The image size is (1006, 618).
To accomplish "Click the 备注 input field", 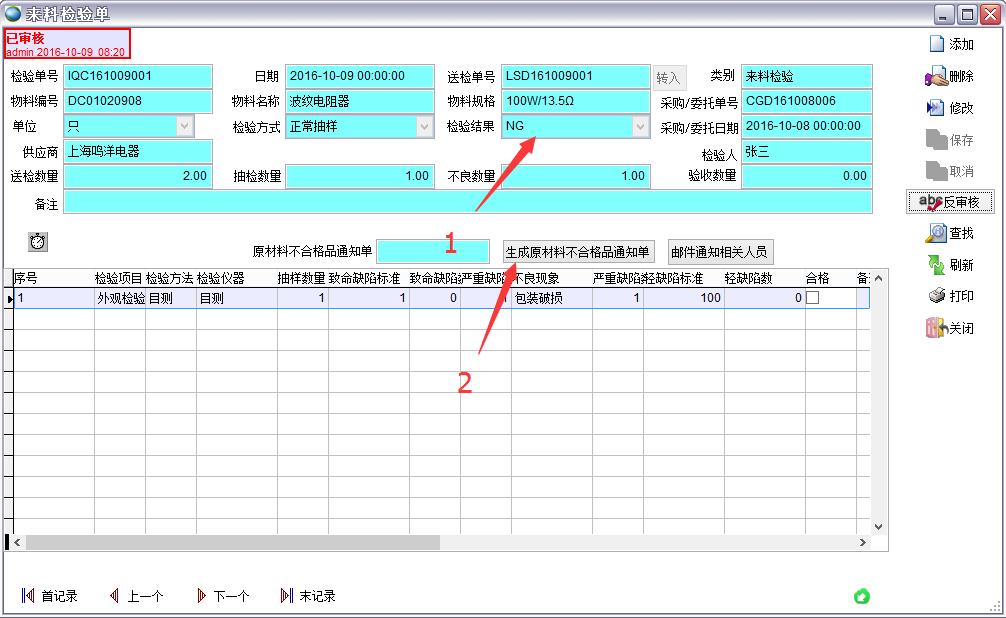I will (466, 202).
